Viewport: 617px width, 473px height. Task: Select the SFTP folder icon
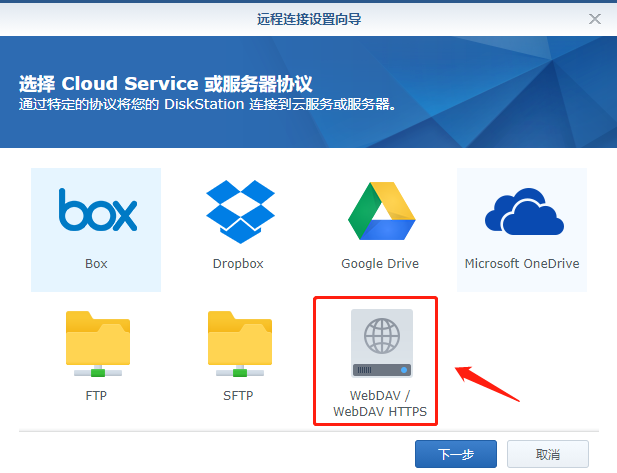pos(240,344)
